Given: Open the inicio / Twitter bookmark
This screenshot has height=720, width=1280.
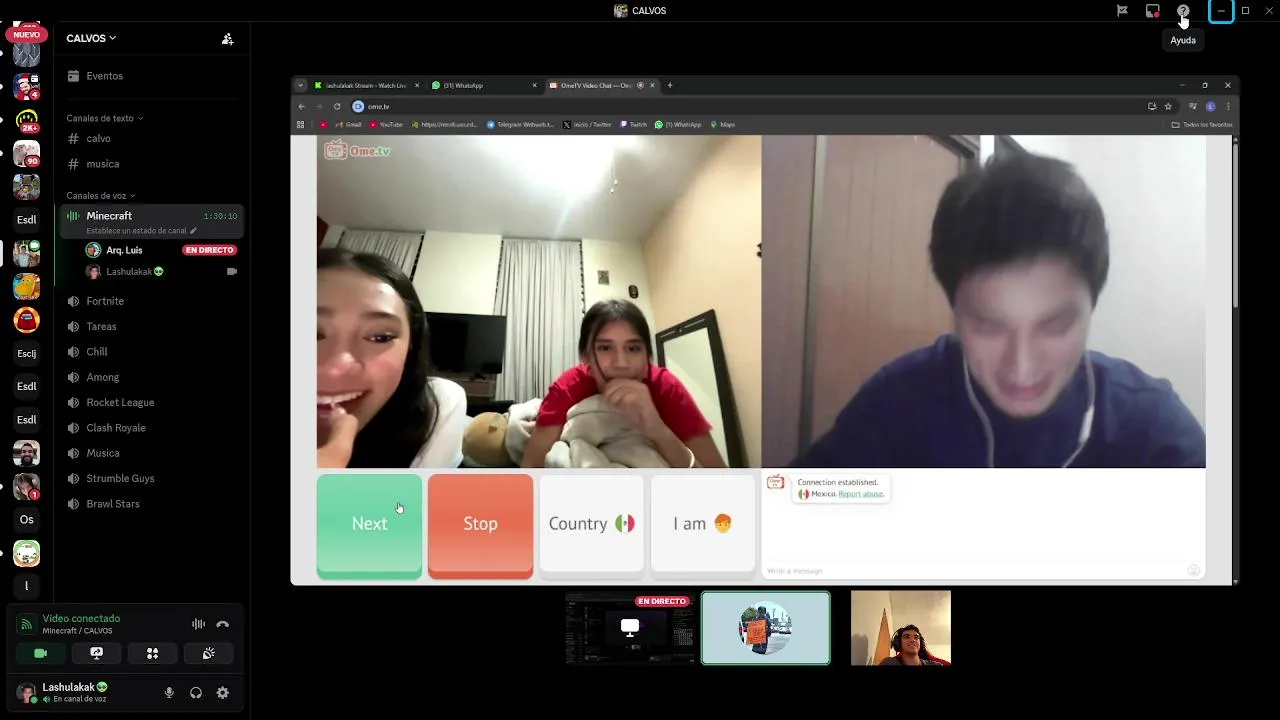Looking at the screenshot, I should [x=587, y=125].
